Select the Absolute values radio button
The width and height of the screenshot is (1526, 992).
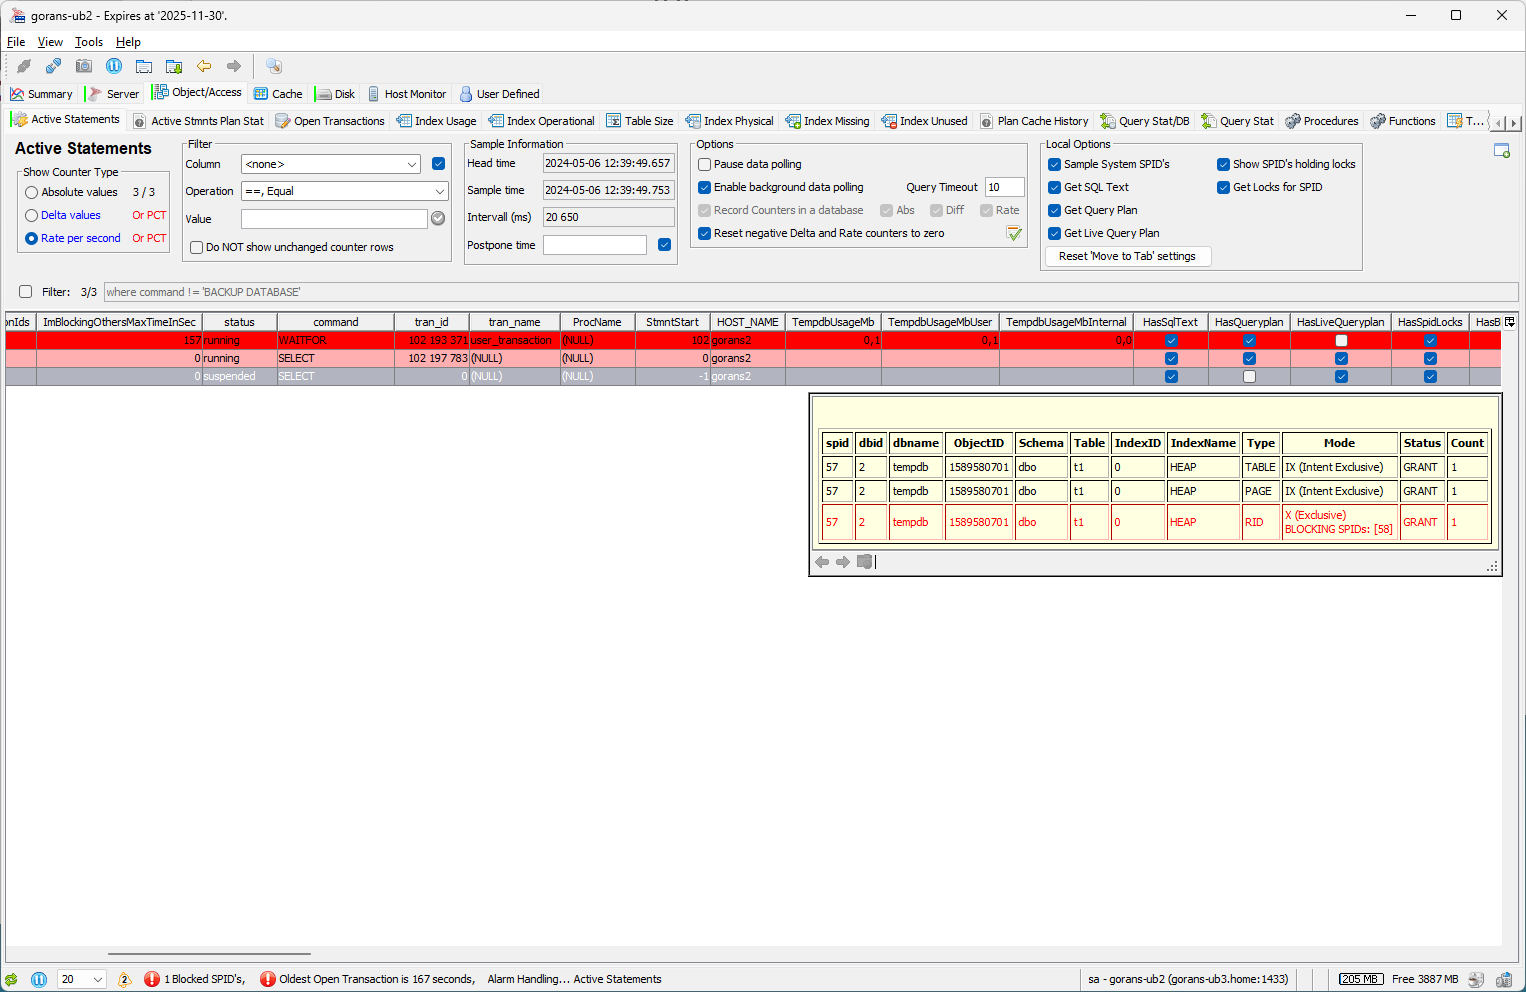coord(32,192)
